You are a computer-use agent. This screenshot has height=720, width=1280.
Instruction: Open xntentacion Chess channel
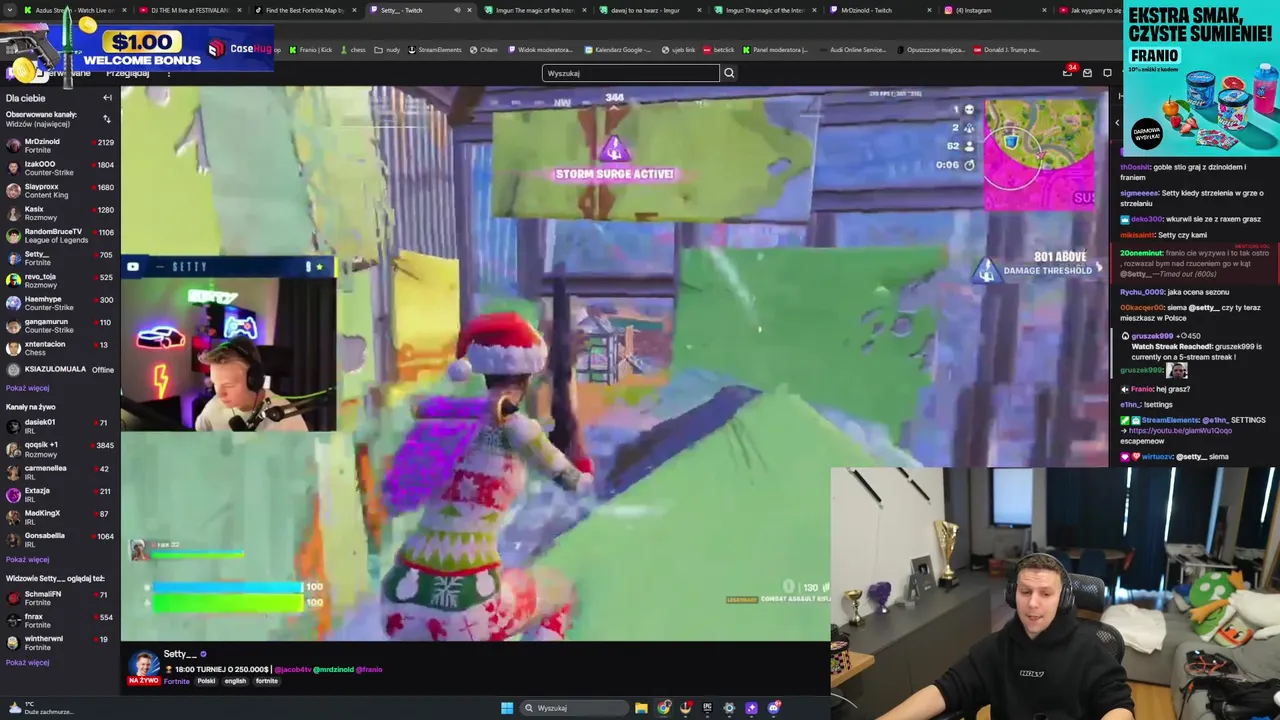[x=60, y=348]
